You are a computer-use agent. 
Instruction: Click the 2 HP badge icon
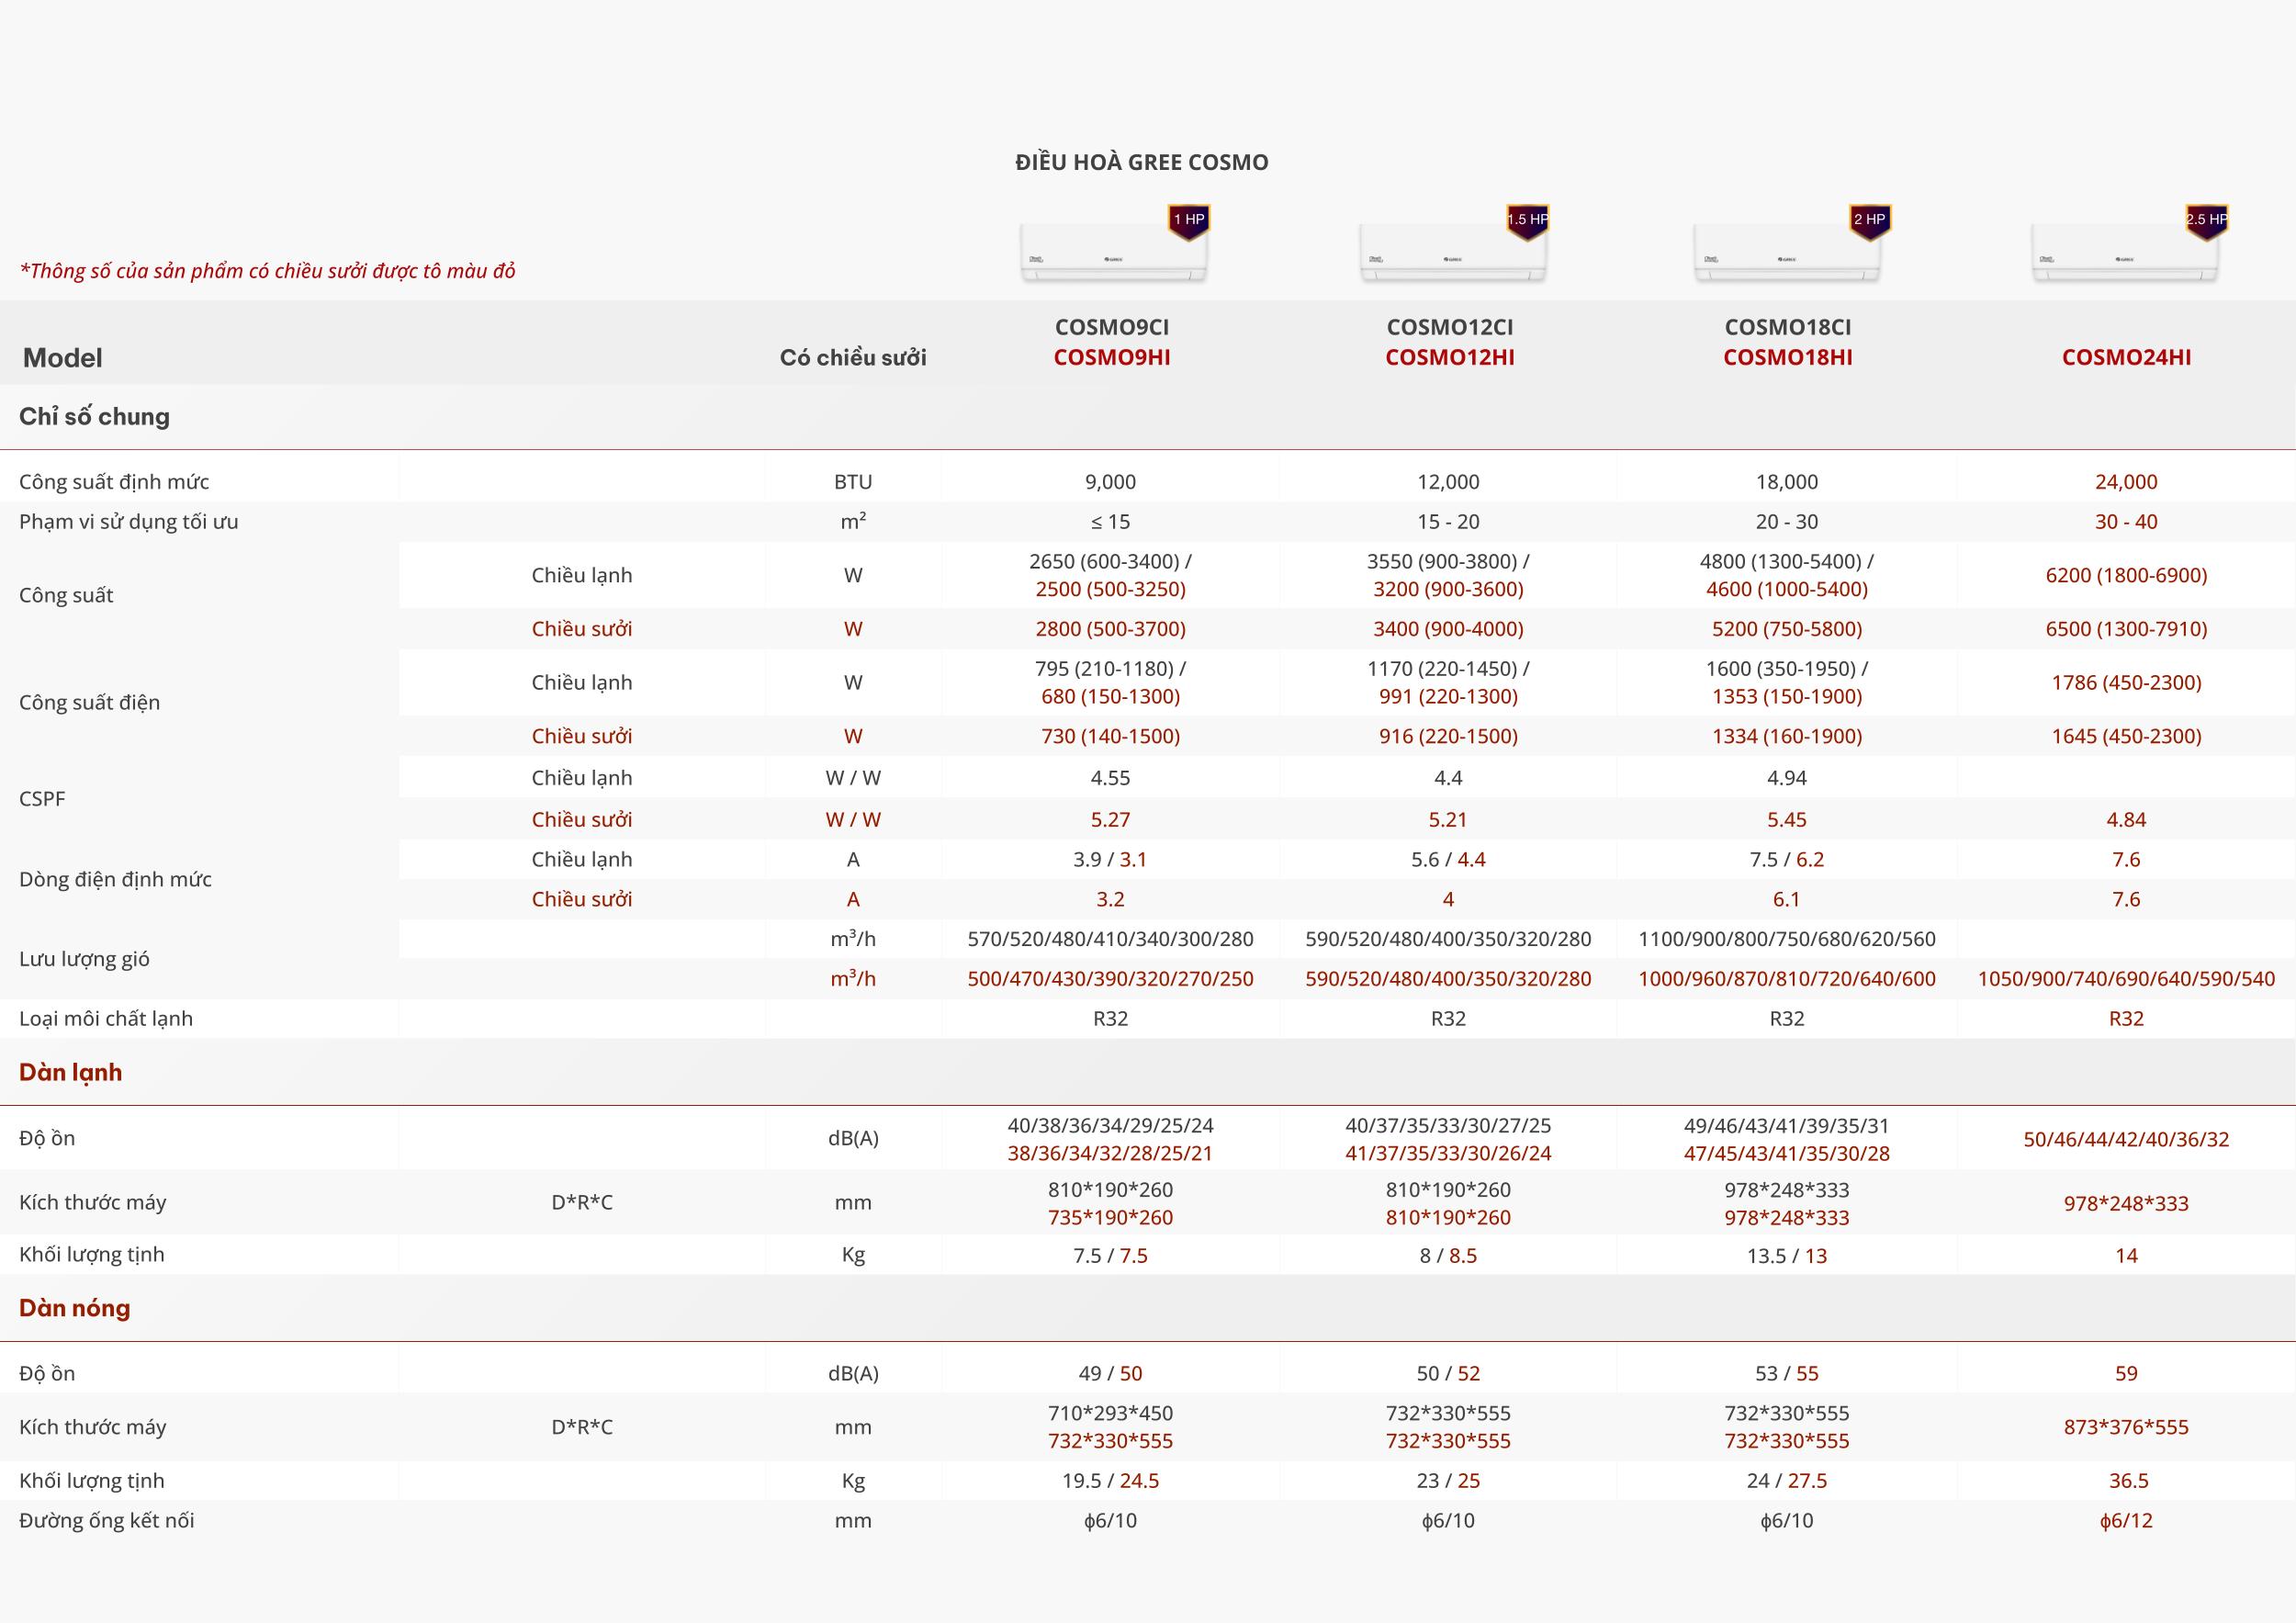[1868, 221]
